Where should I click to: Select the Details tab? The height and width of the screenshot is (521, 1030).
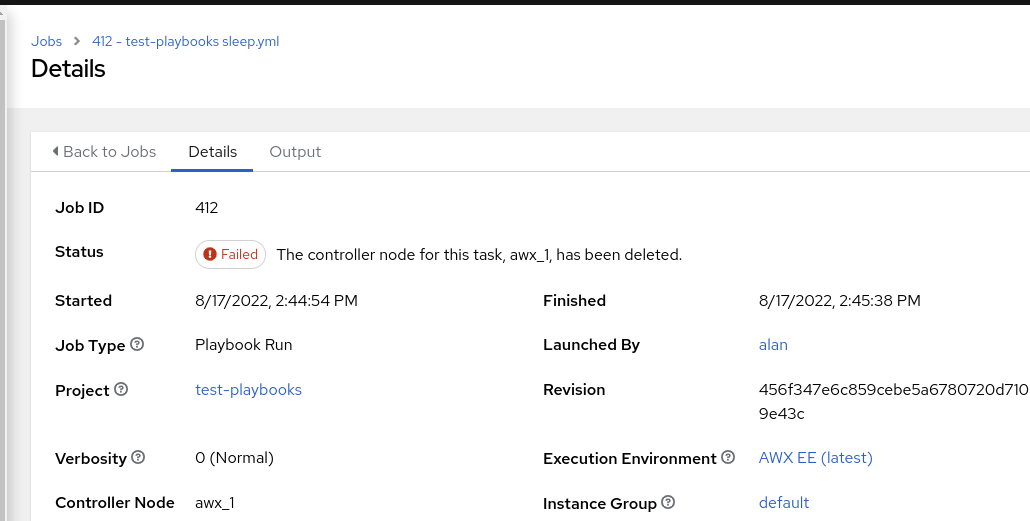[x=212, y=152]
